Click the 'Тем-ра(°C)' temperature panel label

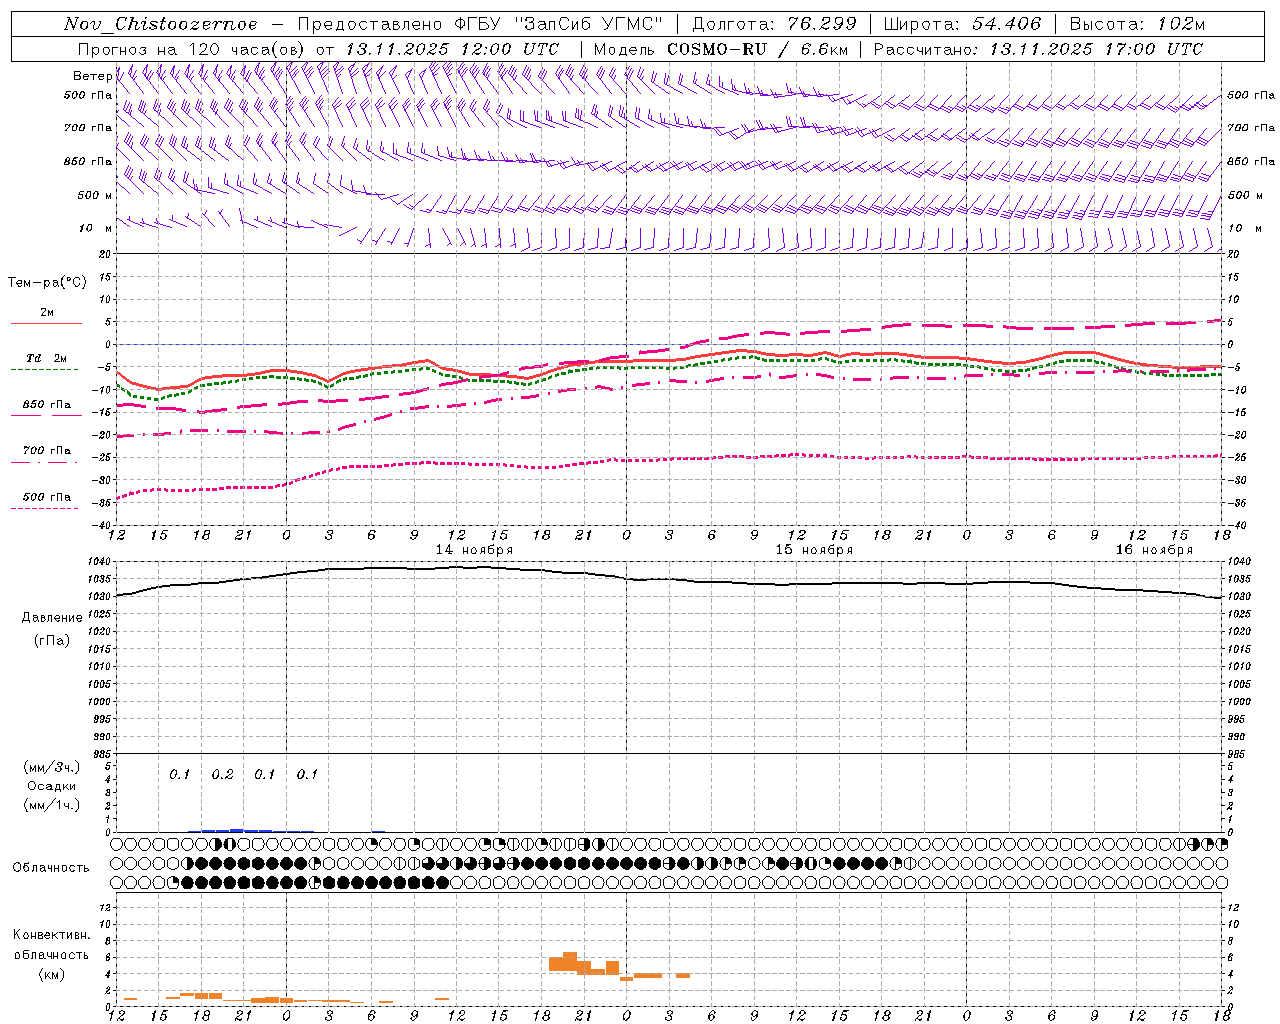coord(47,283)
